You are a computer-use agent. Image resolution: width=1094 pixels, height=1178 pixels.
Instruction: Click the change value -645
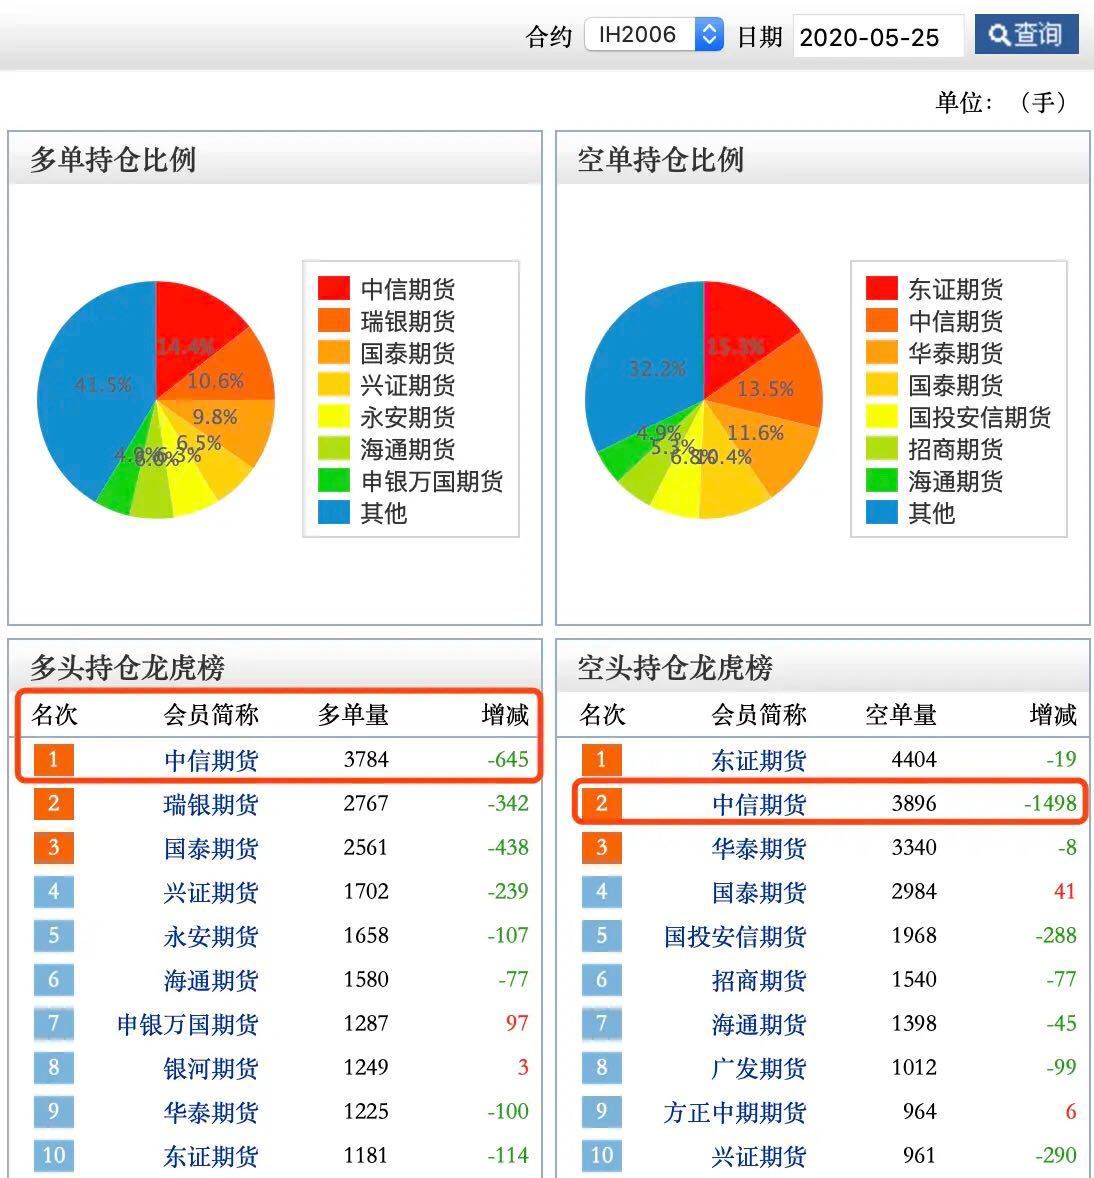click(507, 760)
